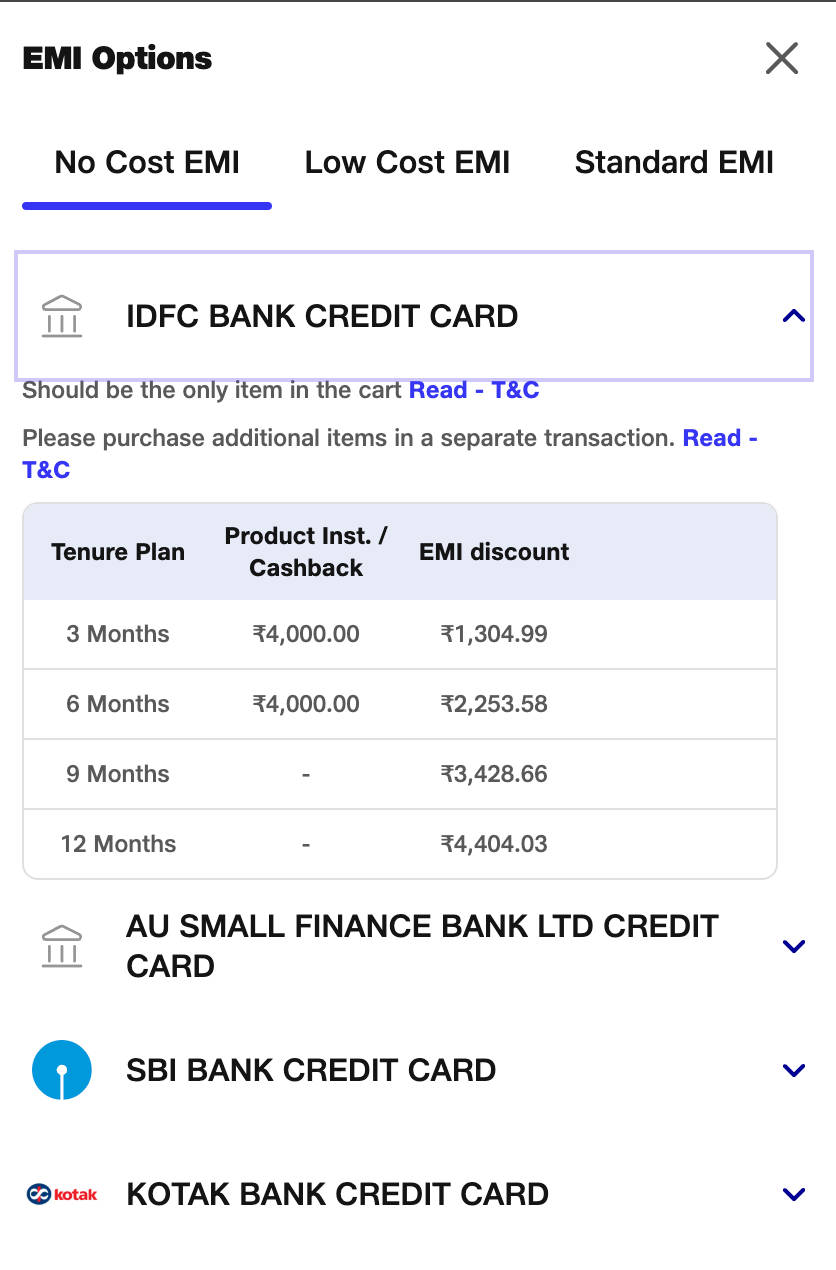836x1270 pixels.
Task: Choose the 9 Months tenure row
Action: click(x=118, y=774)
